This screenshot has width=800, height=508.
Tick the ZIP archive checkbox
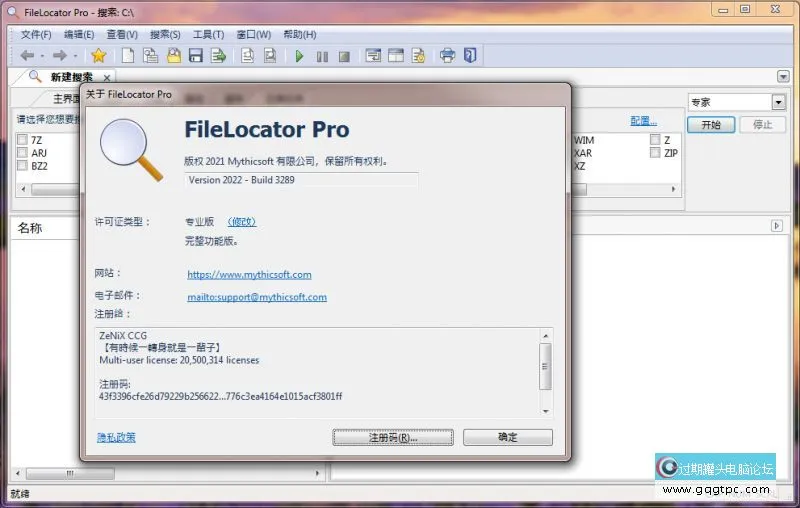655,153
